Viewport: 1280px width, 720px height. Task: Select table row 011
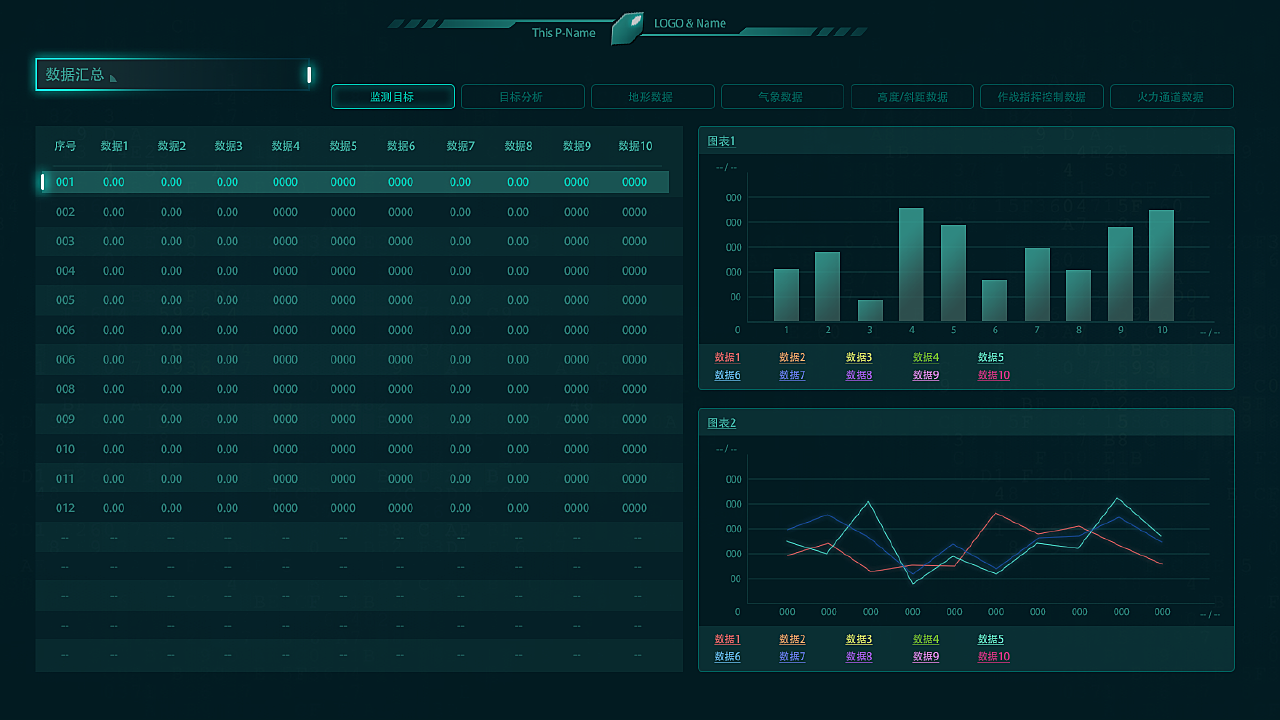359,479
